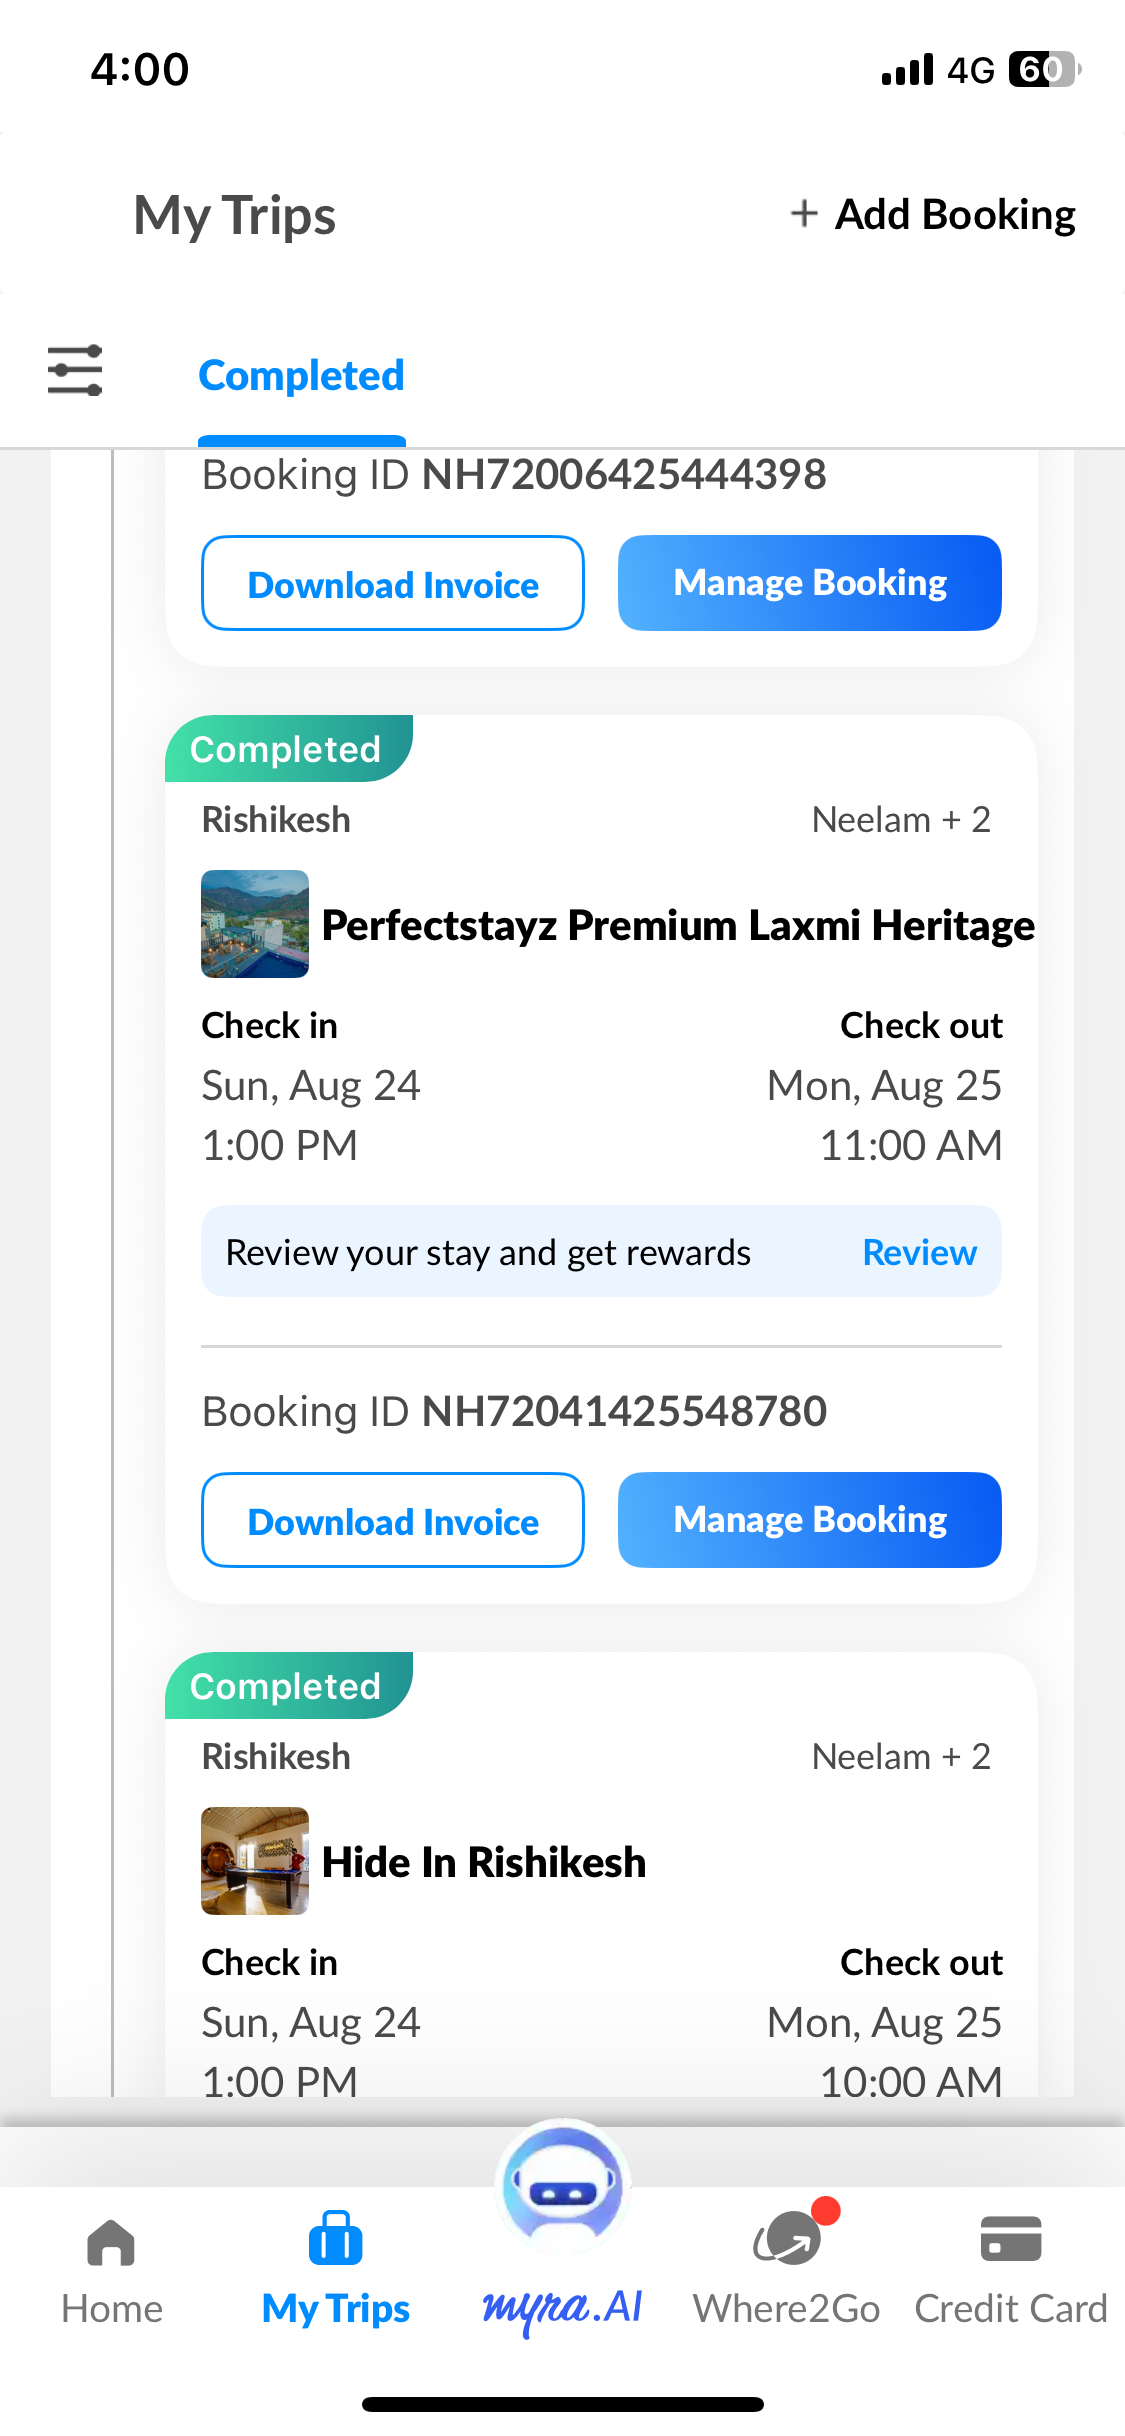The image size is (1125, 2436).
Task: Tap the Perfectstayz Premium Laxmi Heritage title
Action: coord(678,926)
